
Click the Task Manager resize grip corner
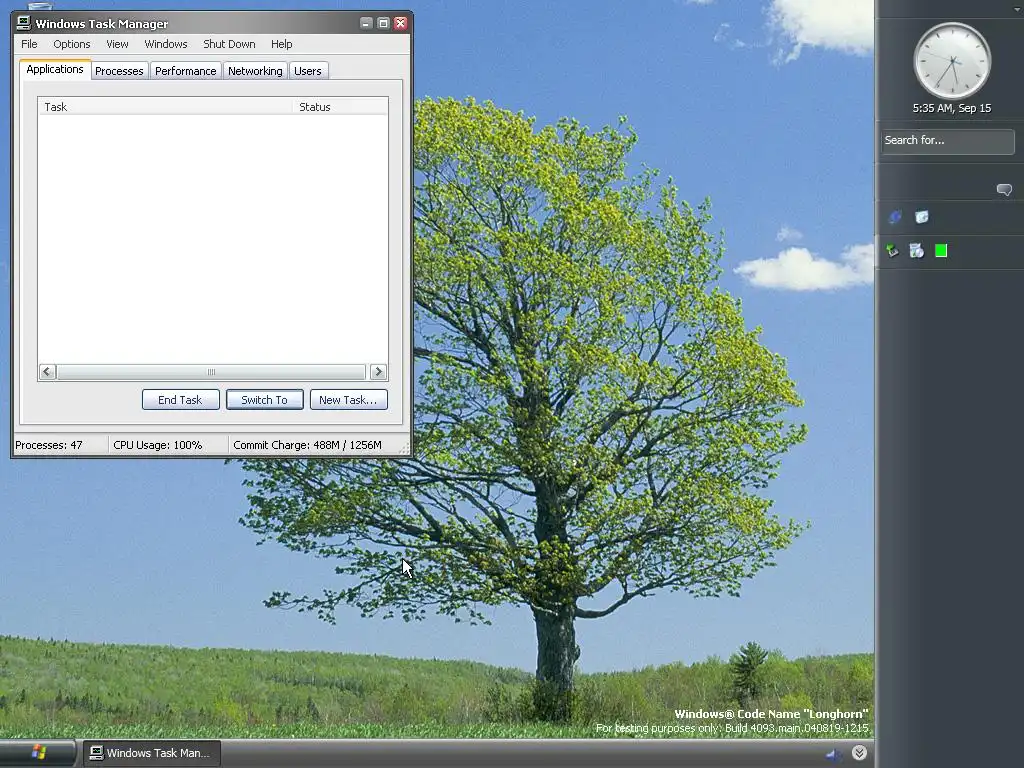404,448
